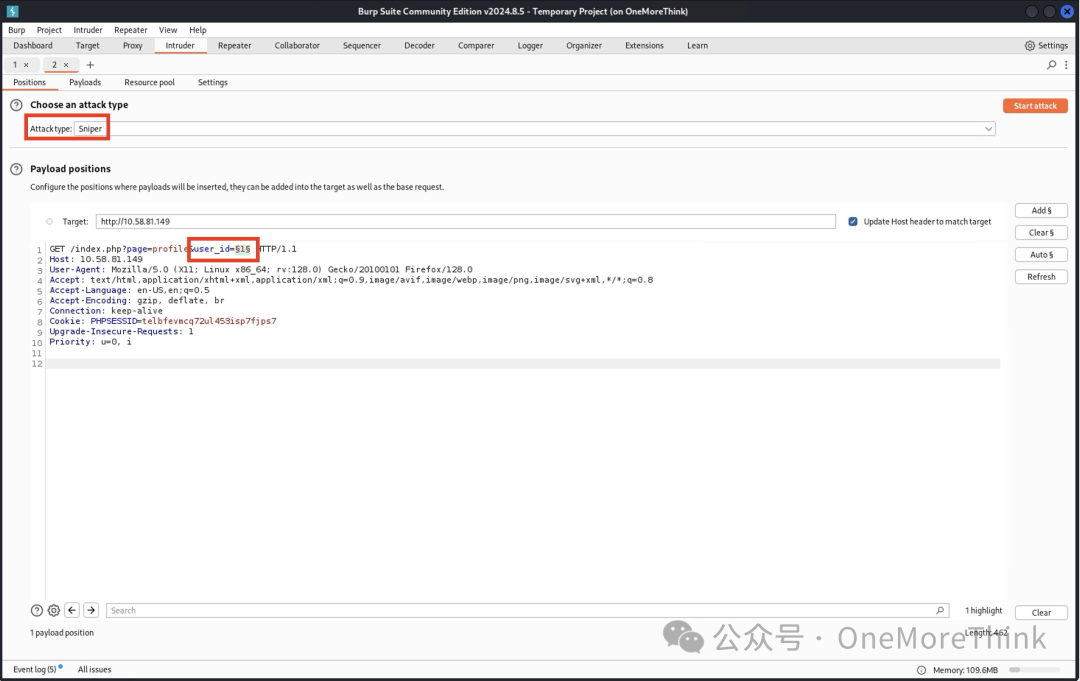Open the Payloads sub-tab
This screenshot has height=681, width=1080.
(x=85, y=82)
